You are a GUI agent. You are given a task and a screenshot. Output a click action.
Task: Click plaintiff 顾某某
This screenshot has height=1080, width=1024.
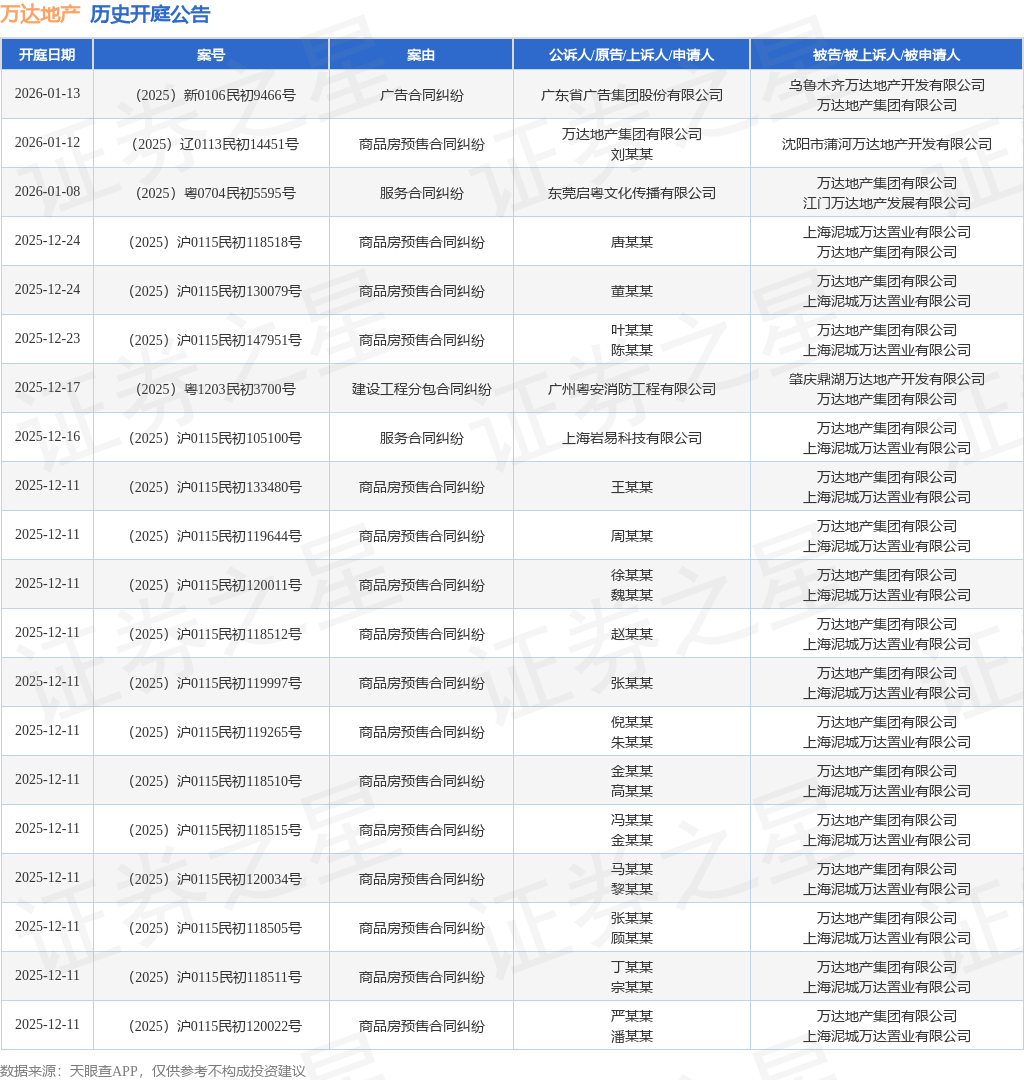pos(631,937)
